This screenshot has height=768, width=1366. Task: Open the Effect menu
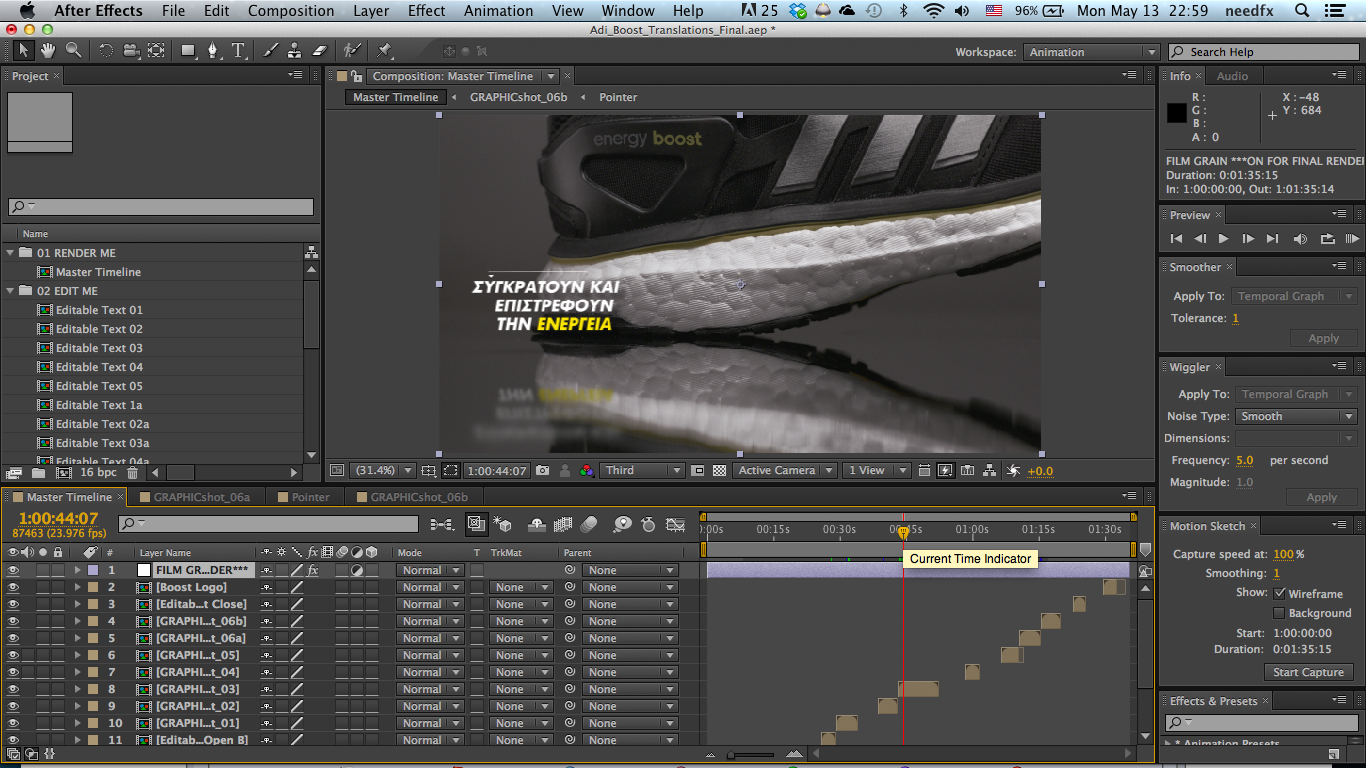click(426, 11)
